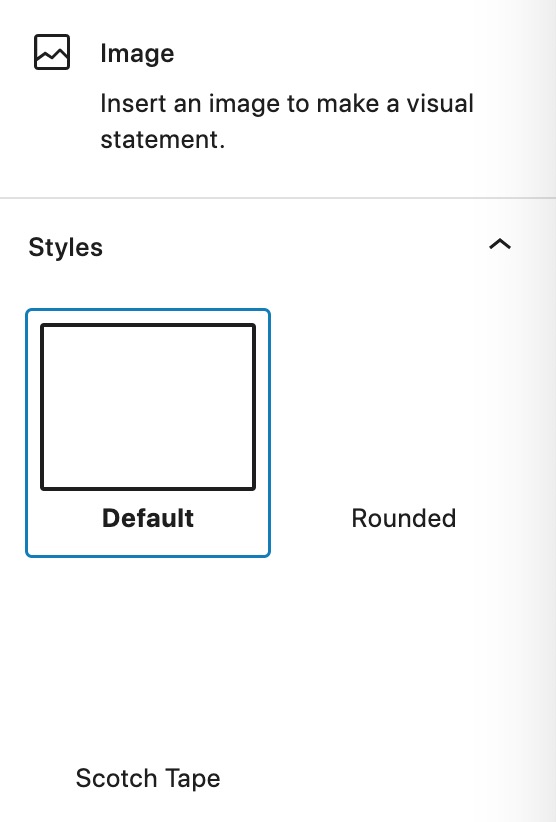Click the divider line below block description

pyautogui.click(x=278, y=198)
